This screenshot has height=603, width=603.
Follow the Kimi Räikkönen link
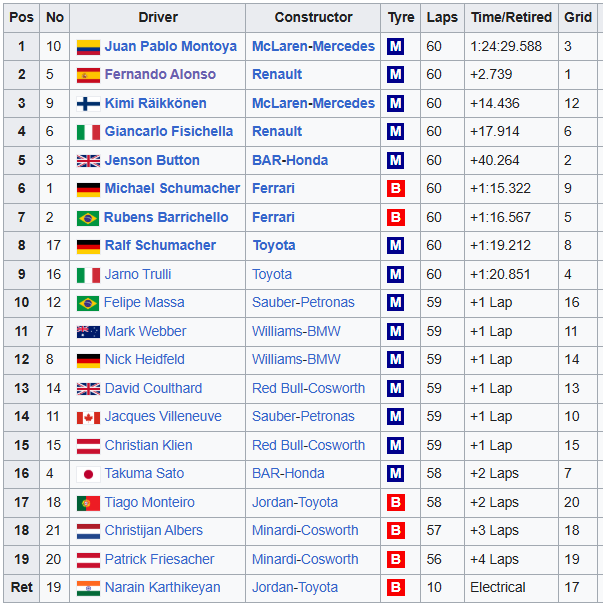[156, 103]
